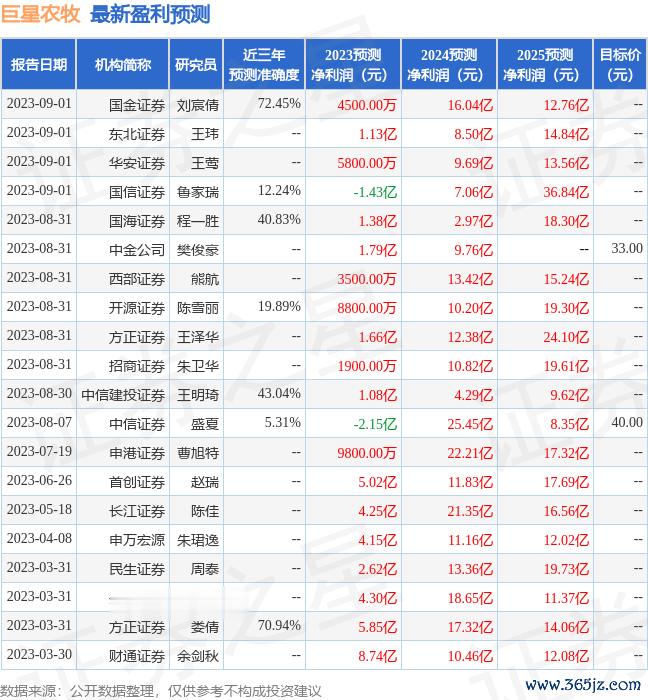
Task: Click researcher name 娄倩
Action: 205,628
